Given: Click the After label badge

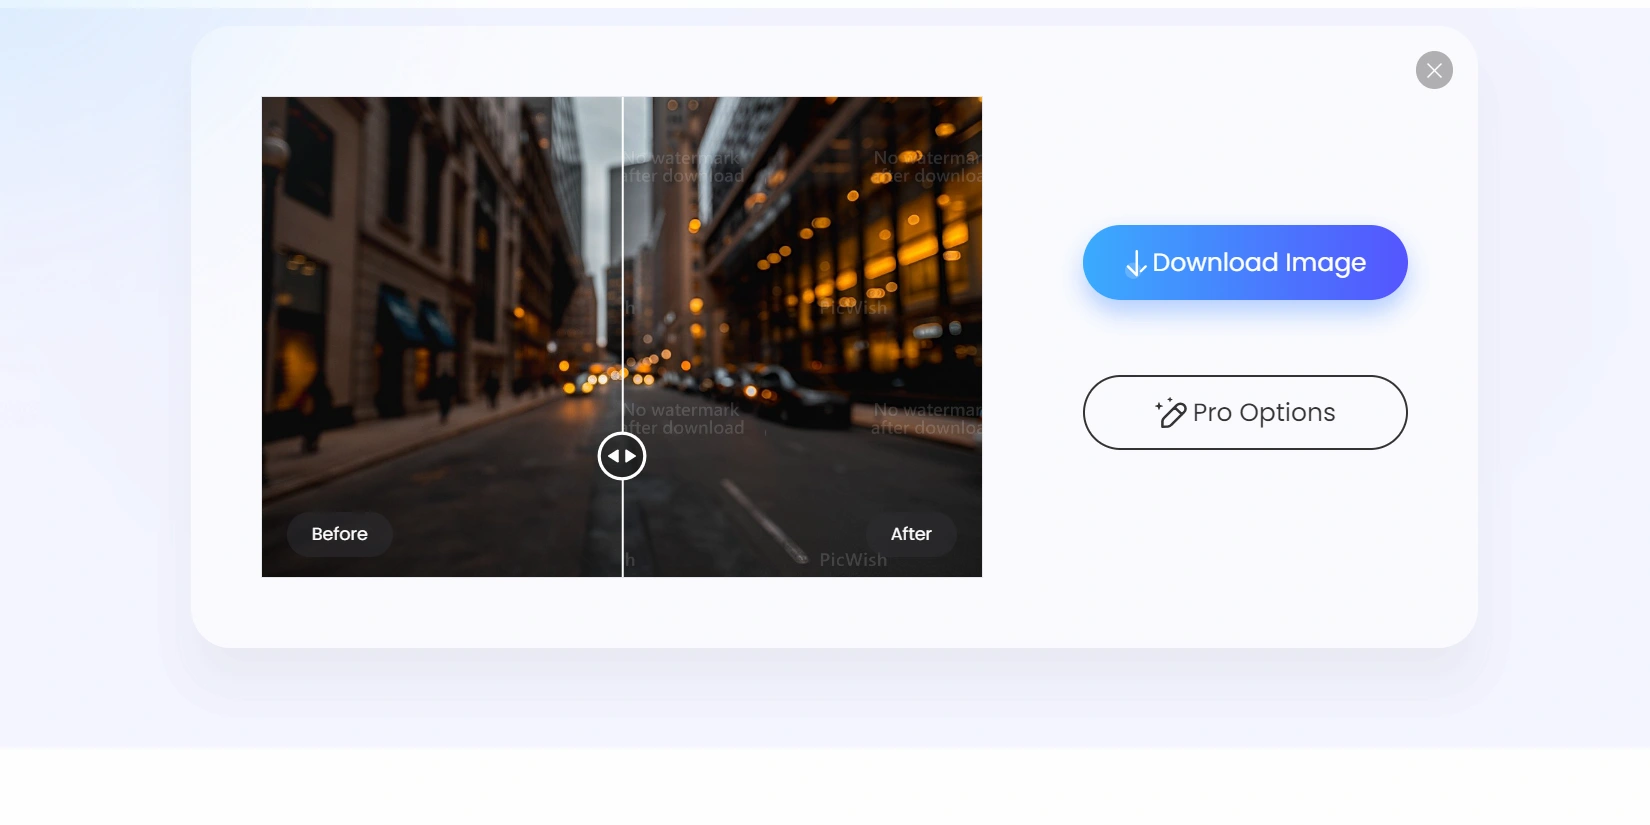Looking at the screenshot, I should click(x=911, y=534).
